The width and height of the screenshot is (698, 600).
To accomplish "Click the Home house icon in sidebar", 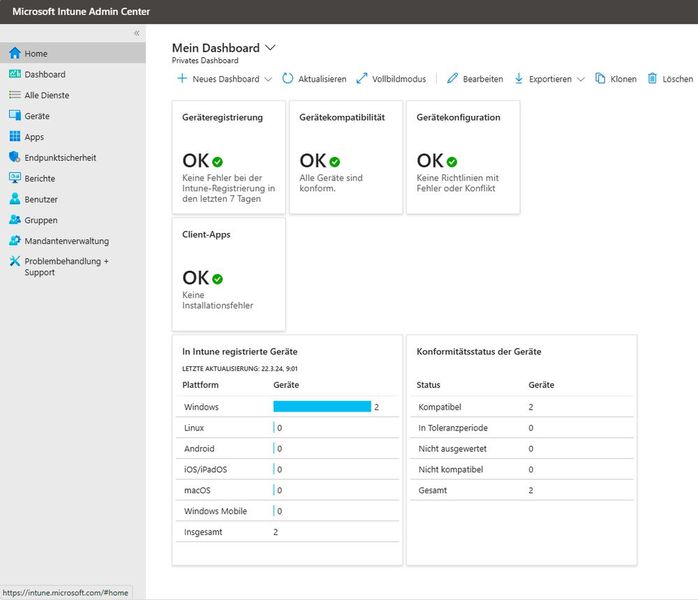I will (15, 53).
